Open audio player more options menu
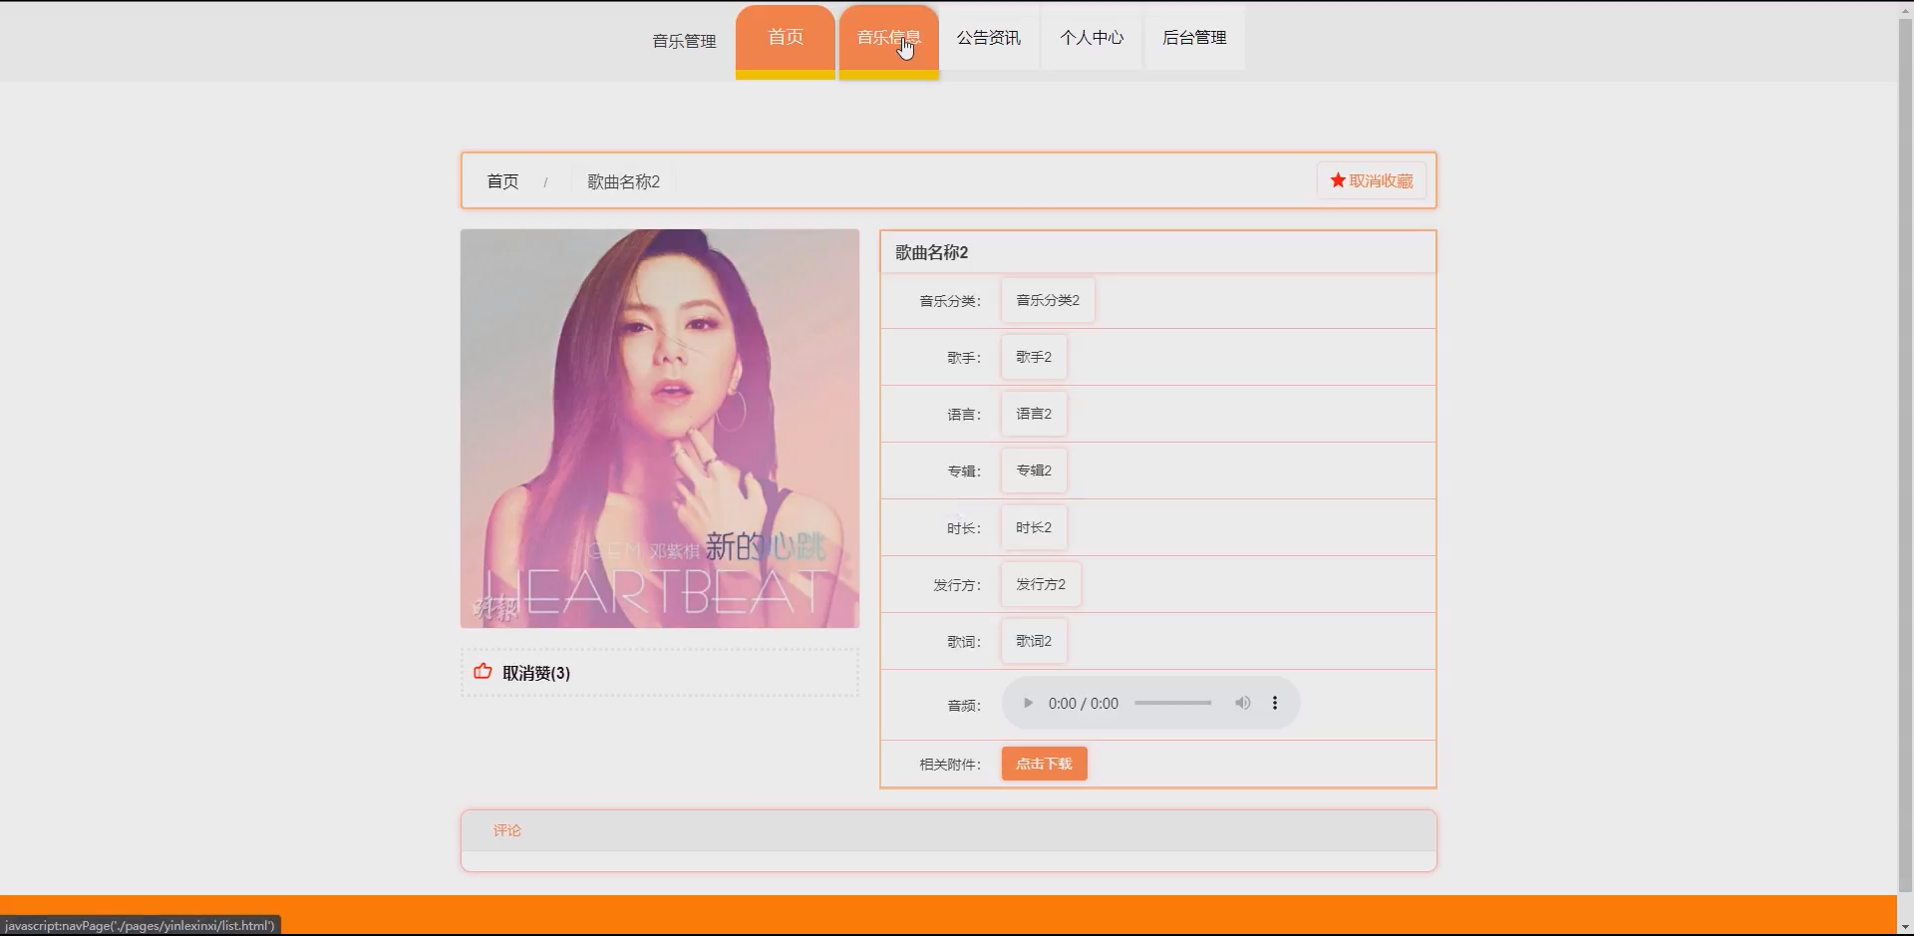 1275,703
